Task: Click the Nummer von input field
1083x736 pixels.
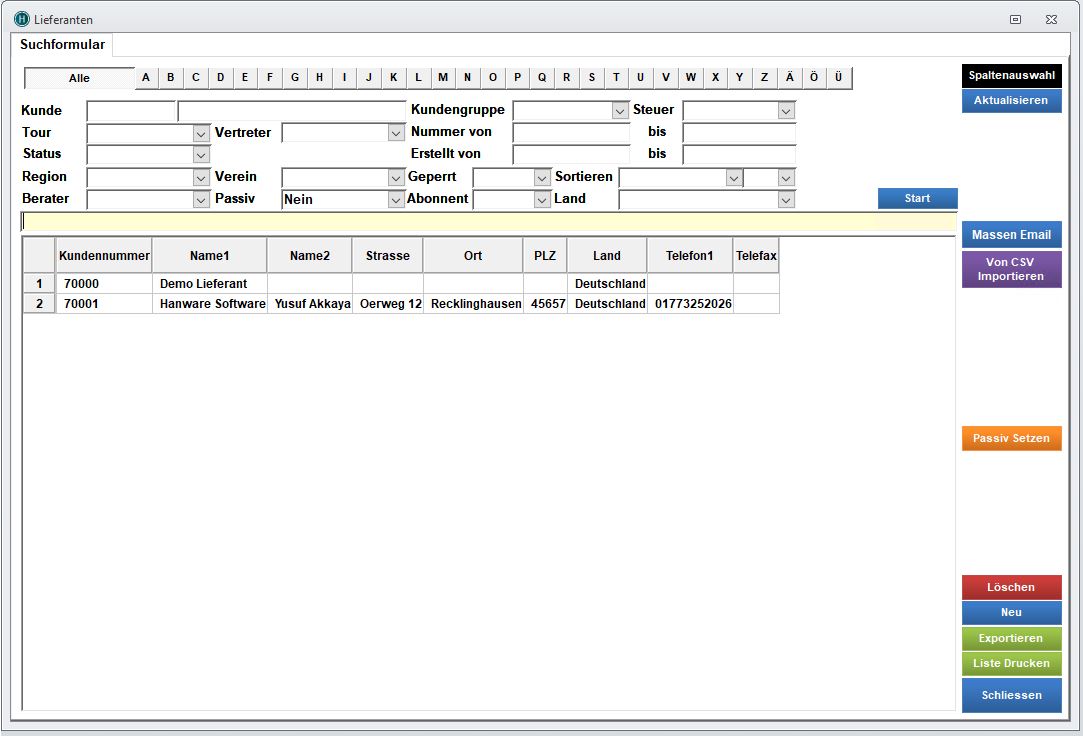Action: (571, 132)
